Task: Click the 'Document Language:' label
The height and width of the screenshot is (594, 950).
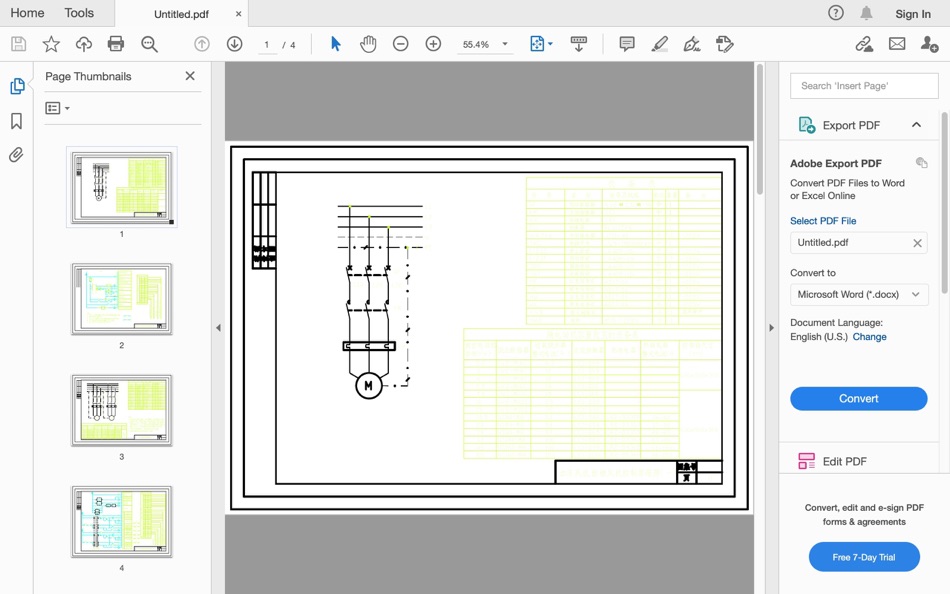Action: [836, 323]
